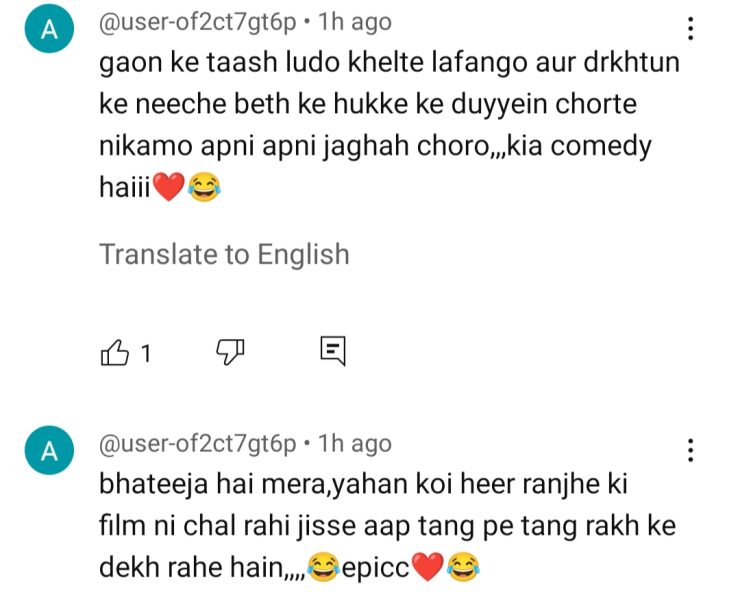Dislike the comment about gaon ke taash ludo
This screenshot has width=740, height=608.
click(x=231, y=351)
